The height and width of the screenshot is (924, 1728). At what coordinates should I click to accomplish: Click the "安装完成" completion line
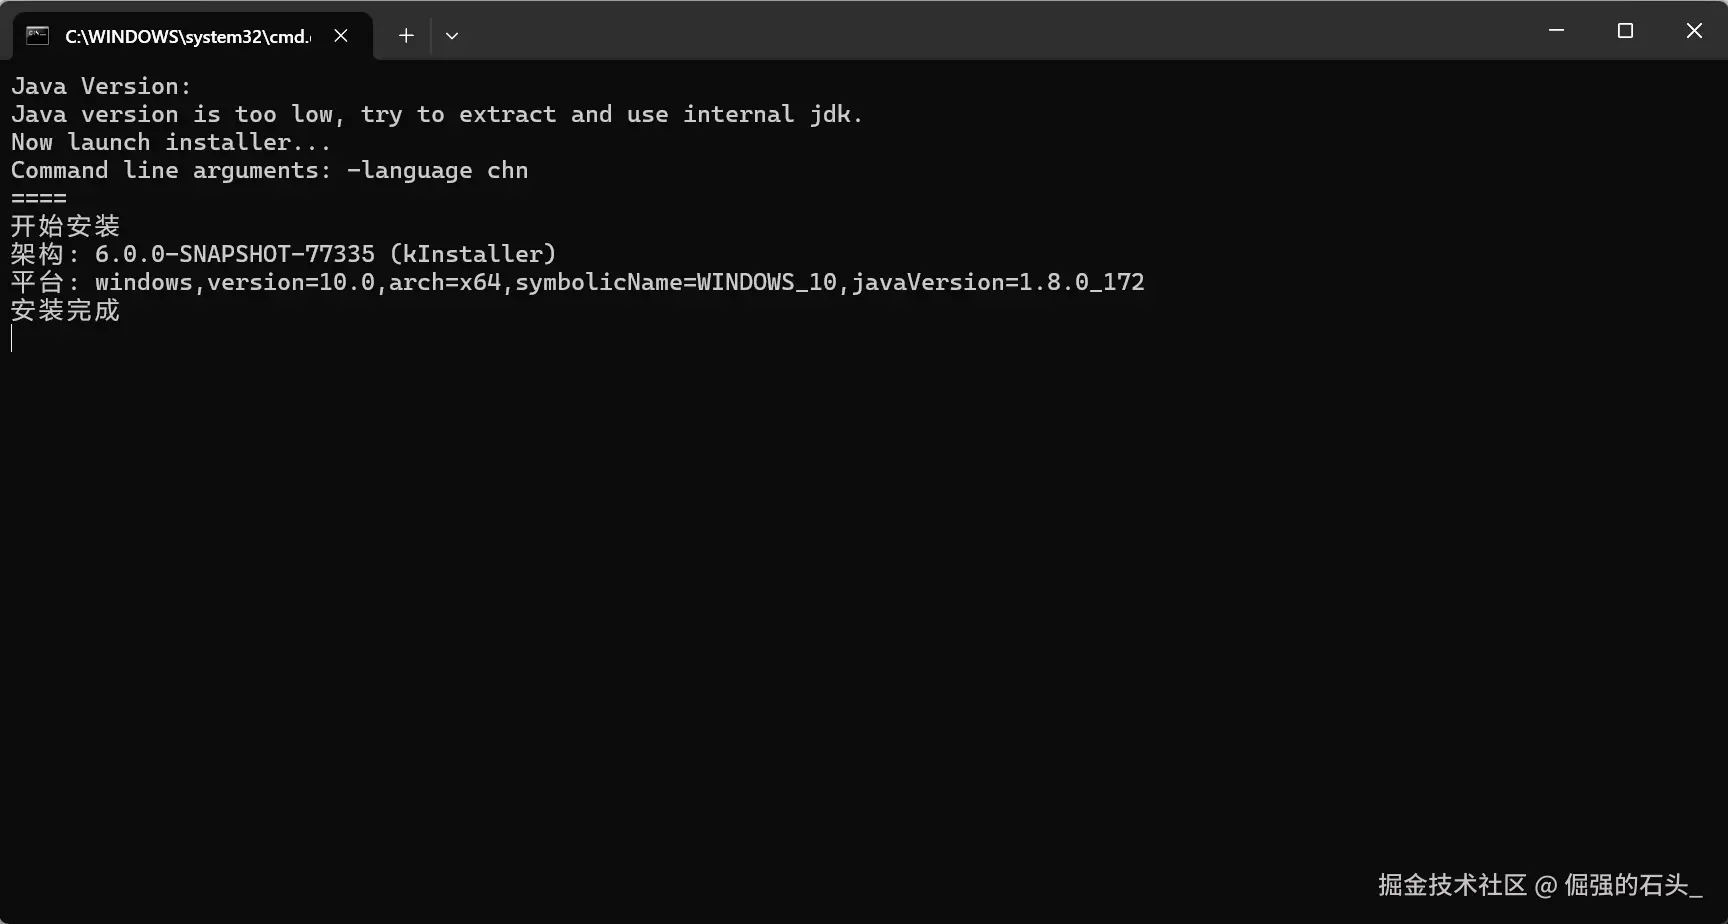[x=65, y=310]
